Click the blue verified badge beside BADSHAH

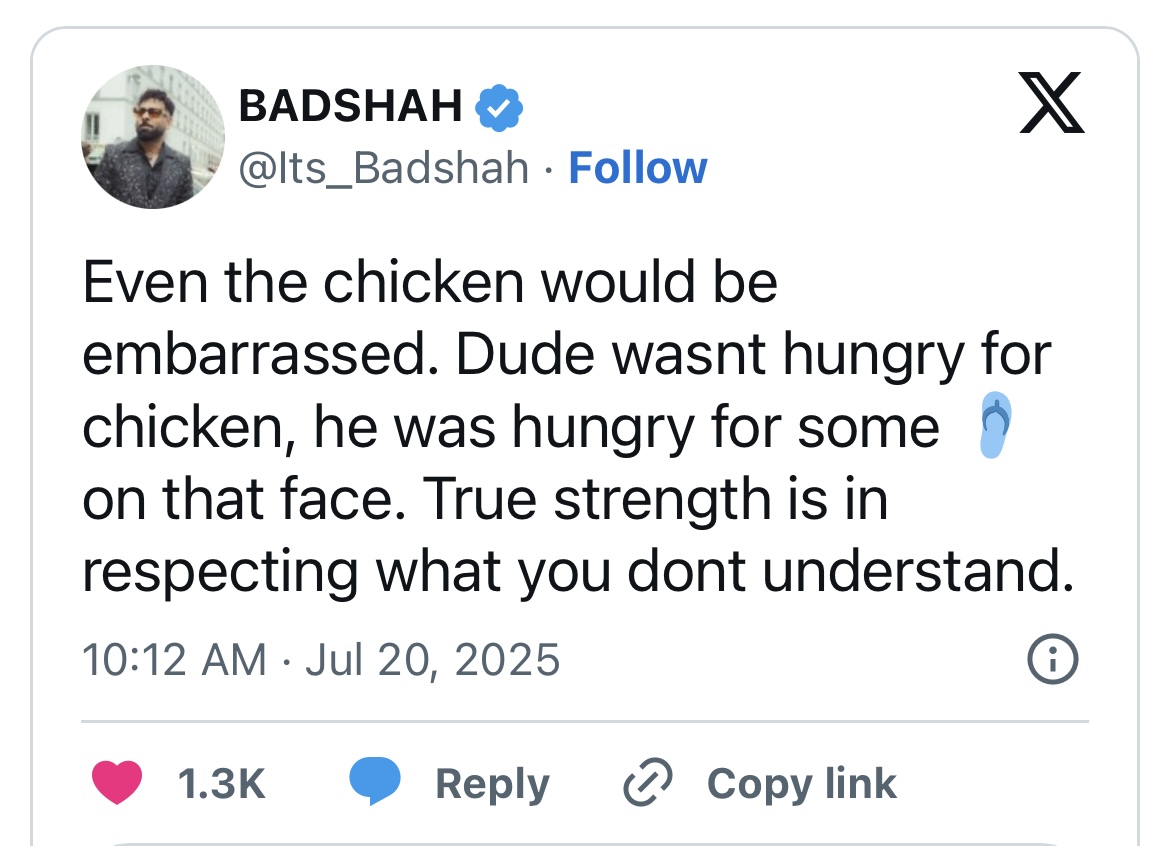point(498,107)
